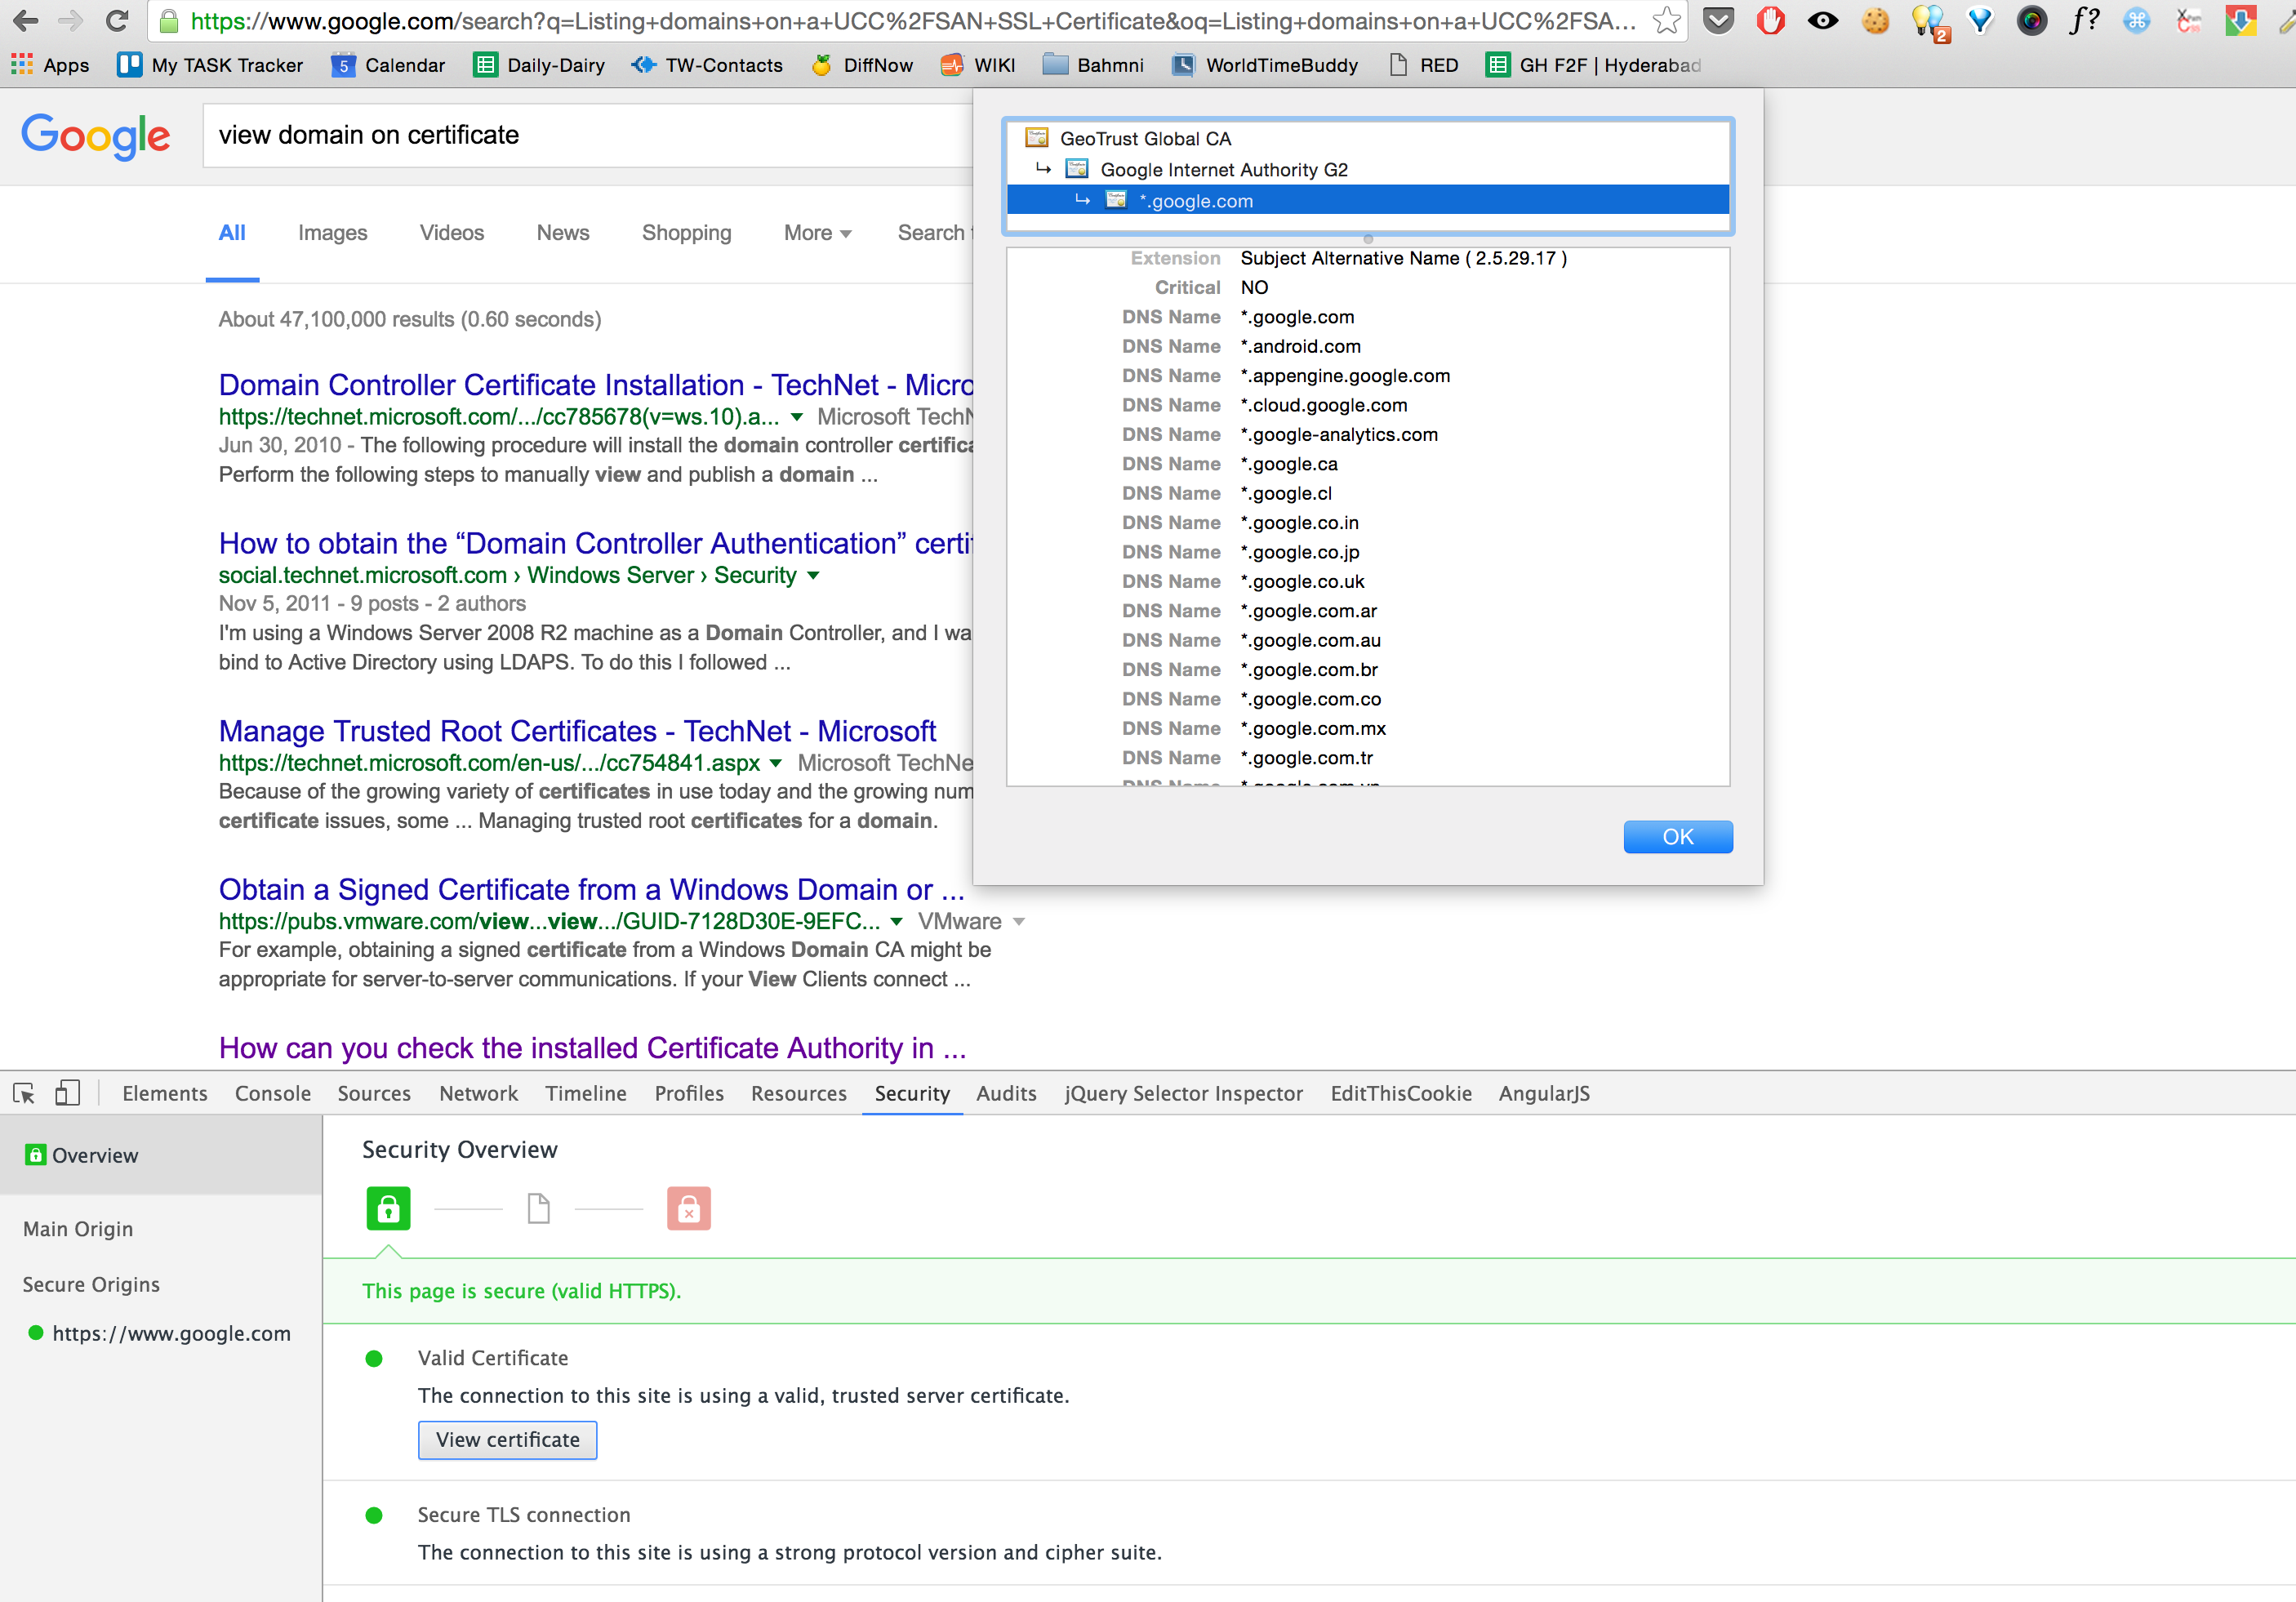2296x1602 pixels.
Task: Open My TASK Tracker bookmark
Action: (x=210, y=65)
